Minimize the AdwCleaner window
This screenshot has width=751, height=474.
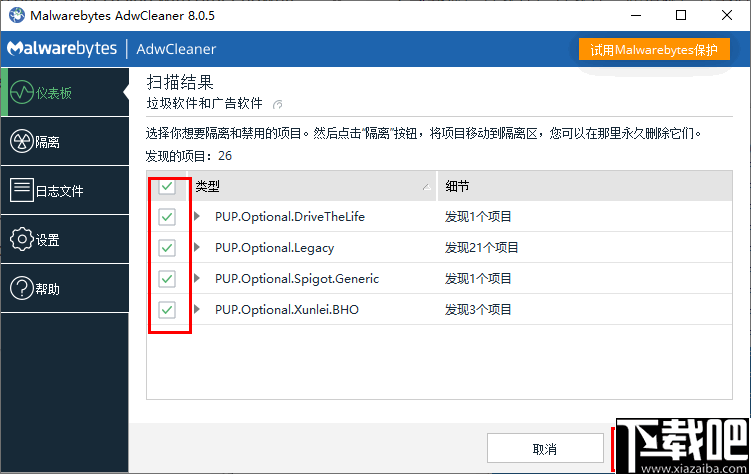636,15
